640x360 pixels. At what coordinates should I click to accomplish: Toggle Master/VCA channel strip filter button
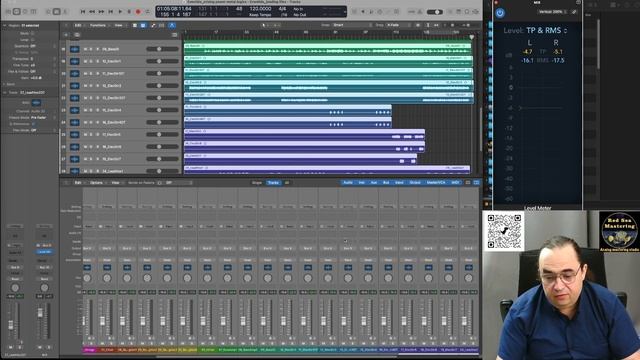[x=436, y=183]
